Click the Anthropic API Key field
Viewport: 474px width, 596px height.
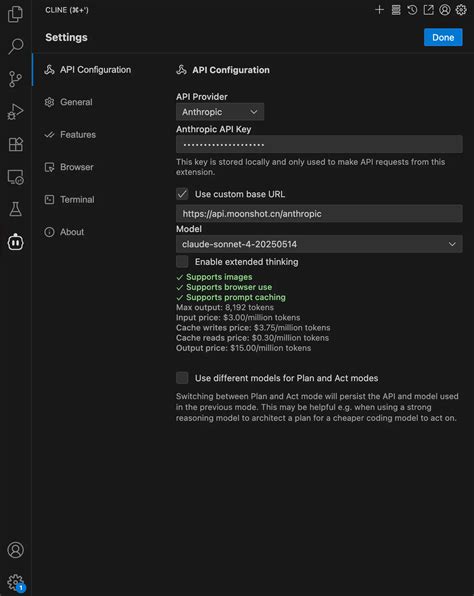319,144
